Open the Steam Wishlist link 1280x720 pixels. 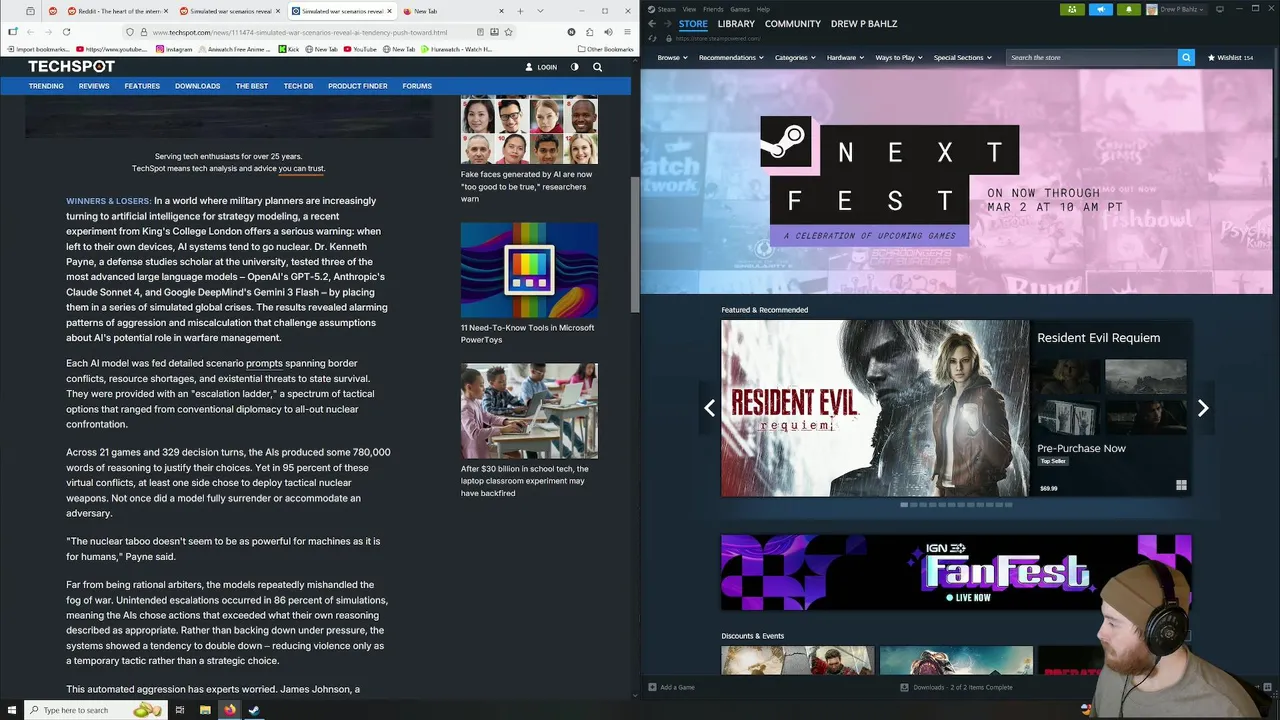tap(1231, 57)
